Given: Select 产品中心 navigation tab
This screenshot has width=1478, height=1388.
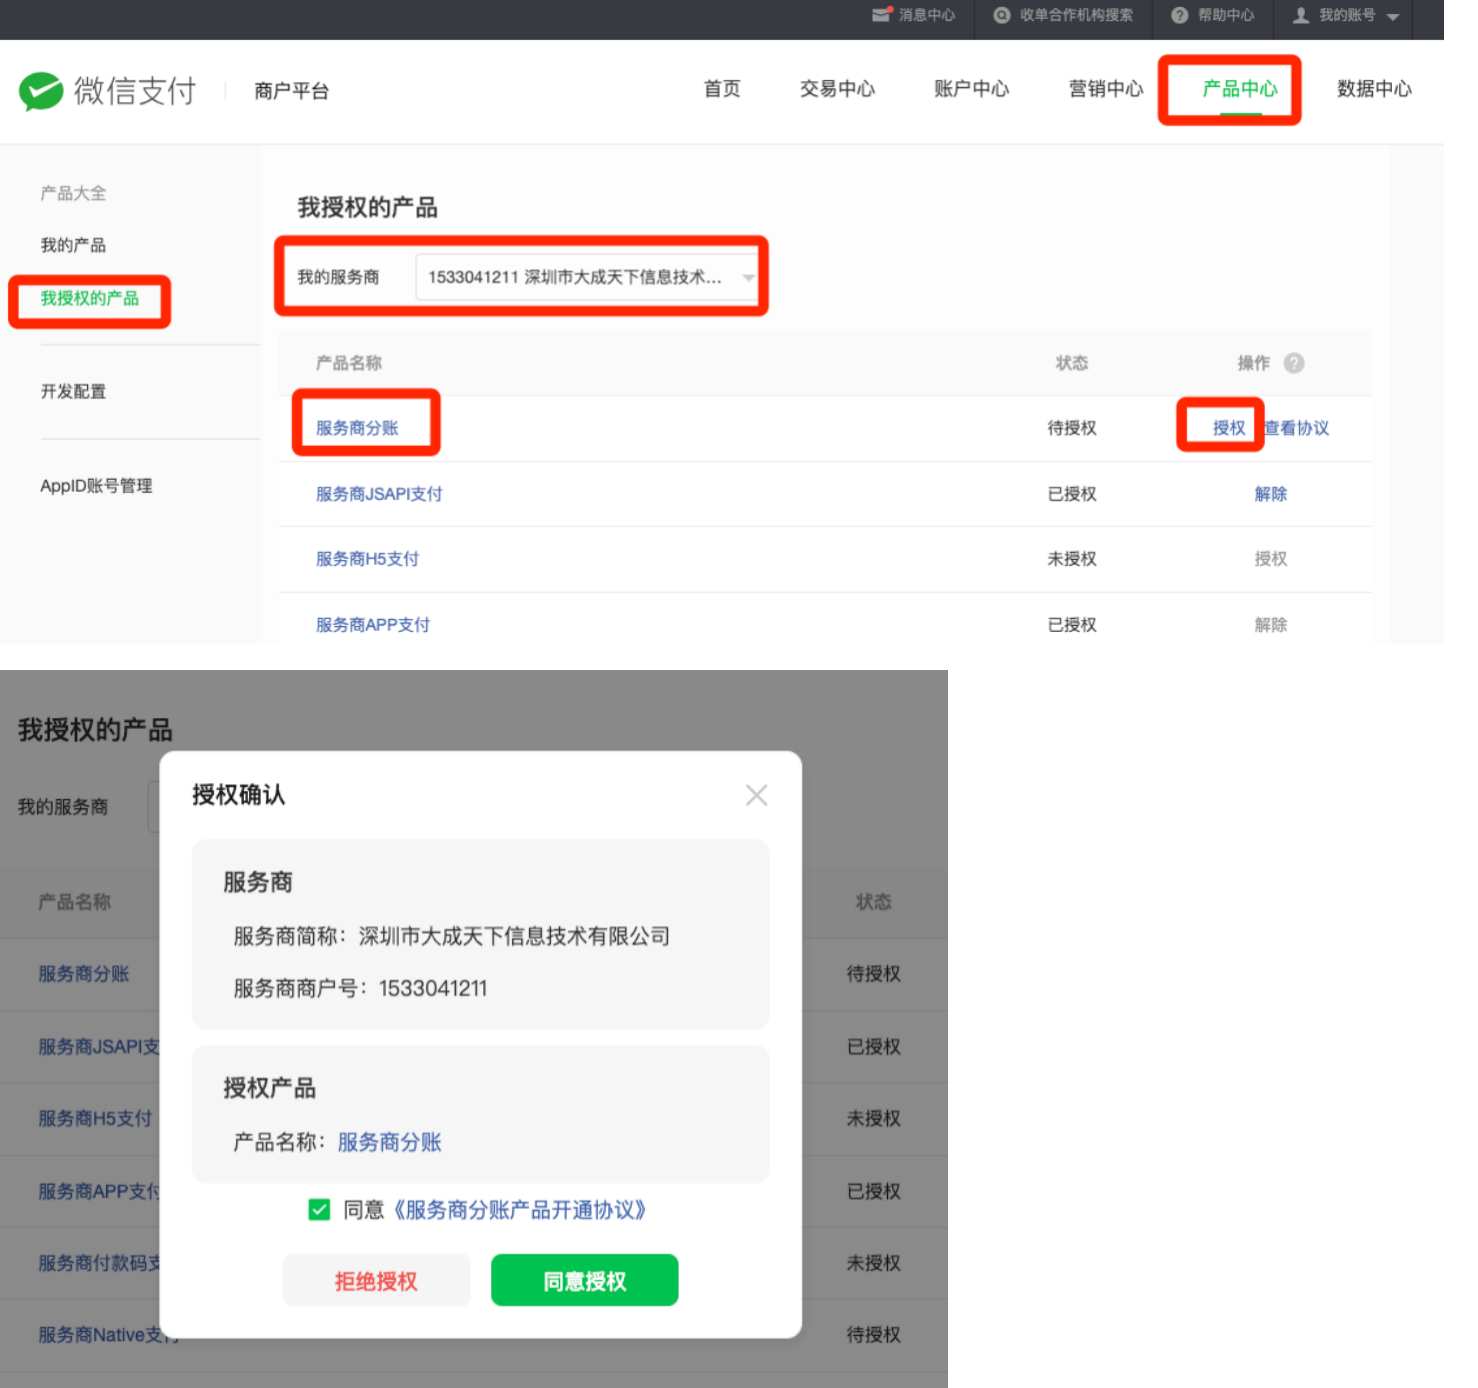Looking at the screenshot, I should pyautogui.click(x=1240, y=89).
